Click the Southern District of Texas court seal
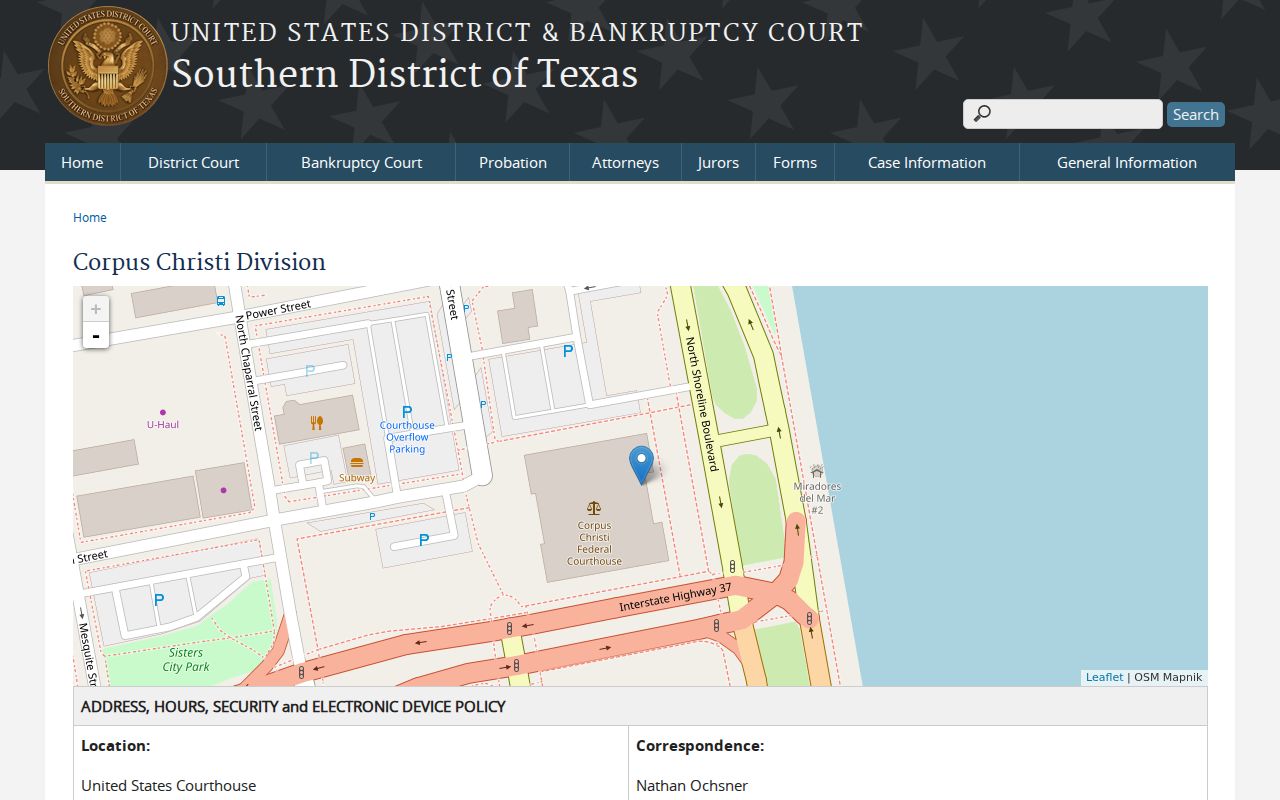Screen dimensions: 1280x800 (108, 66)
